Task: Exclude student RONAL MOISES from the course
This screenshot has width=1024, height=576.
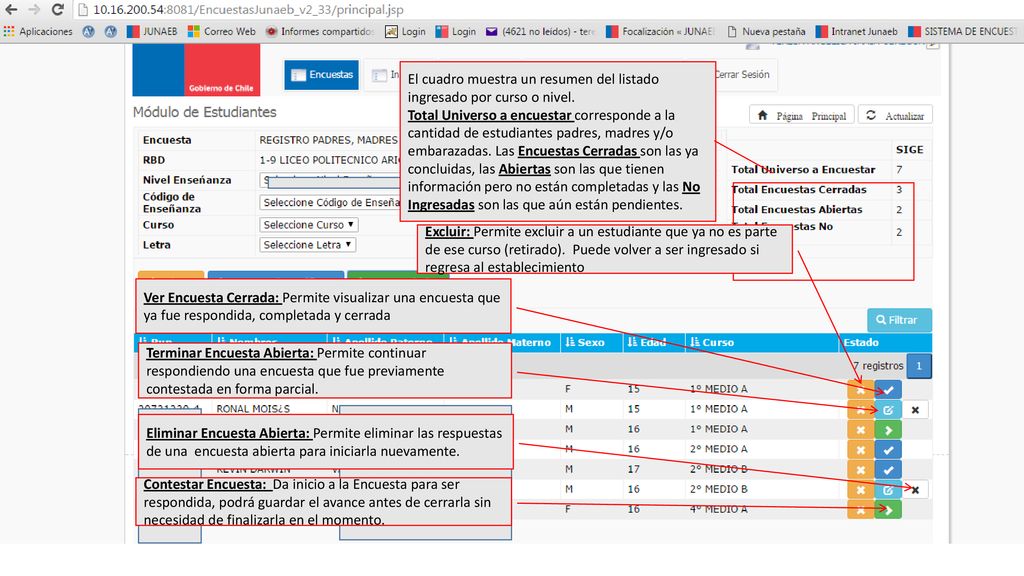Action: 860,410
